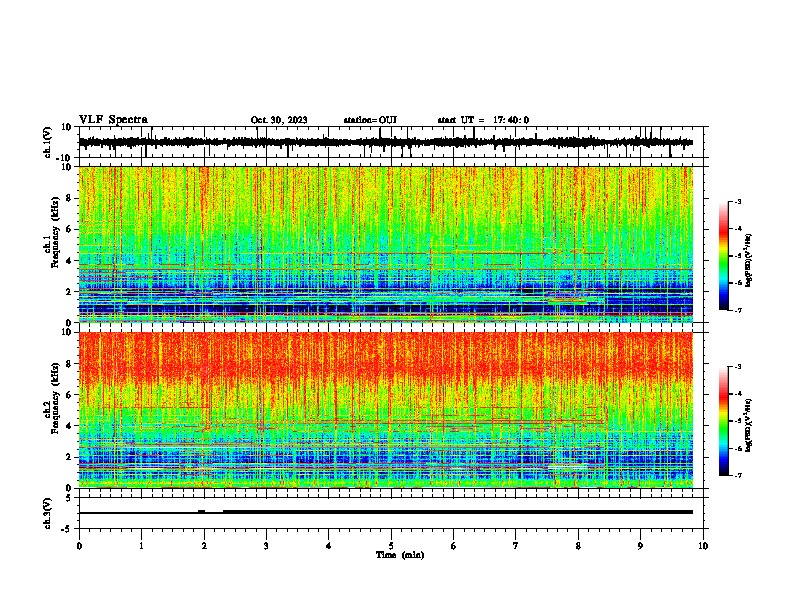Click the "8" kHz tick on ch.1 spectrogram
Screen dimensions: 792x612
69,198
